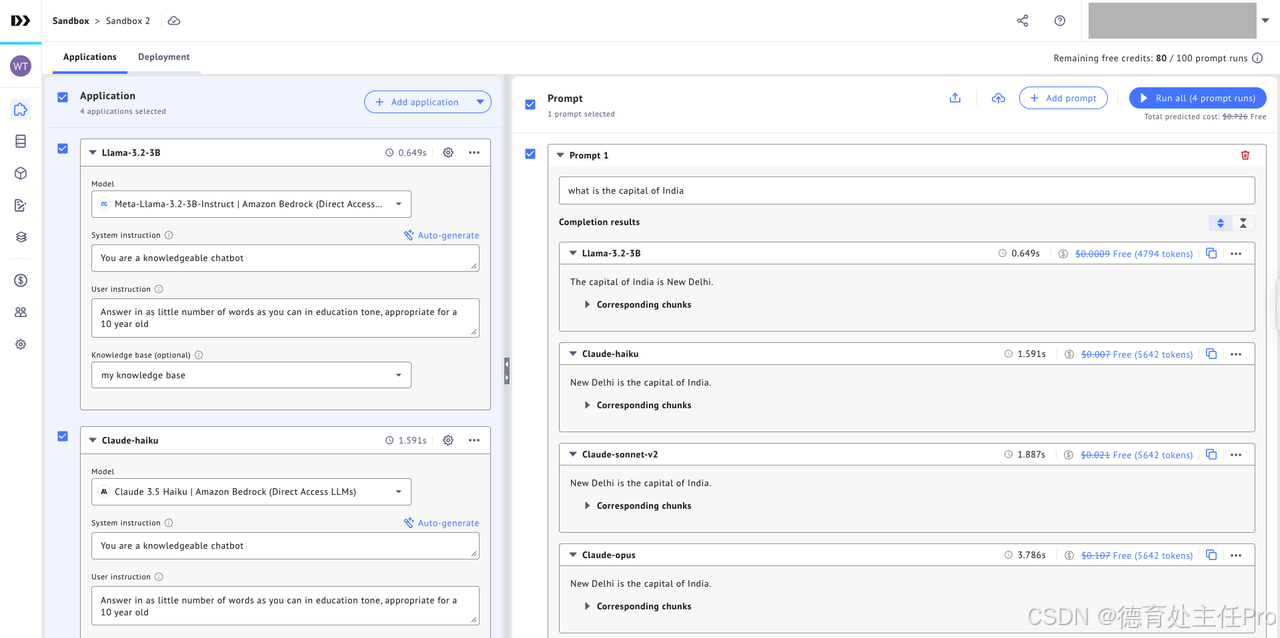This screenshot has height=638, width=1280.
Task: Open the WT user avatar
Action: tap(20, 66)
